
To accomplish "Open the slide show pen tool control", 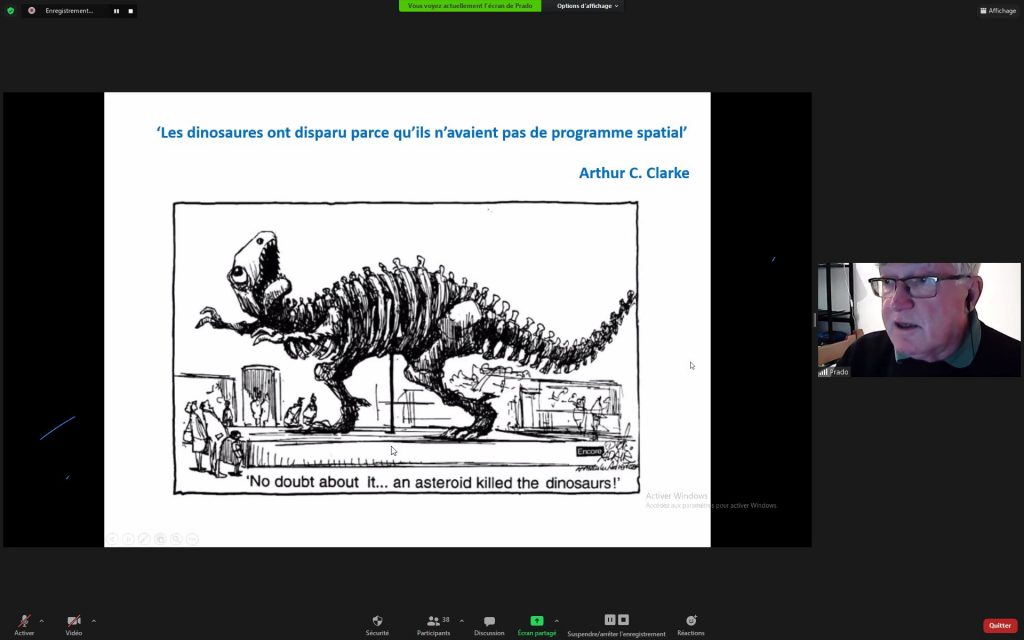I will coord(144,539).
